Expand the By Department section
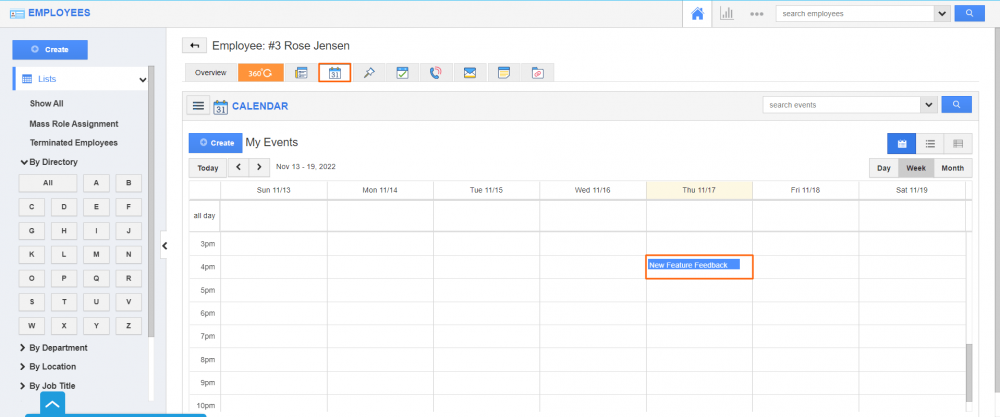The height and width of the screenshot is (417, 1000). [58, 348]
